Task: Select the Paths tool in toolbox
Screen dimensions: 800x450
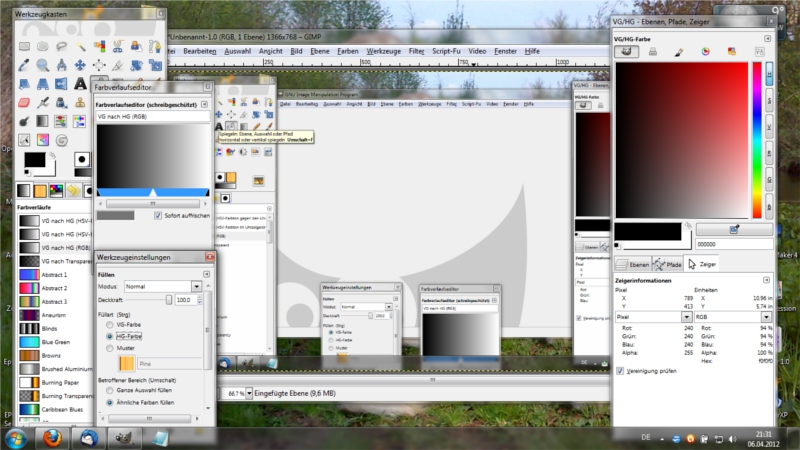Action: coord(155,46)
